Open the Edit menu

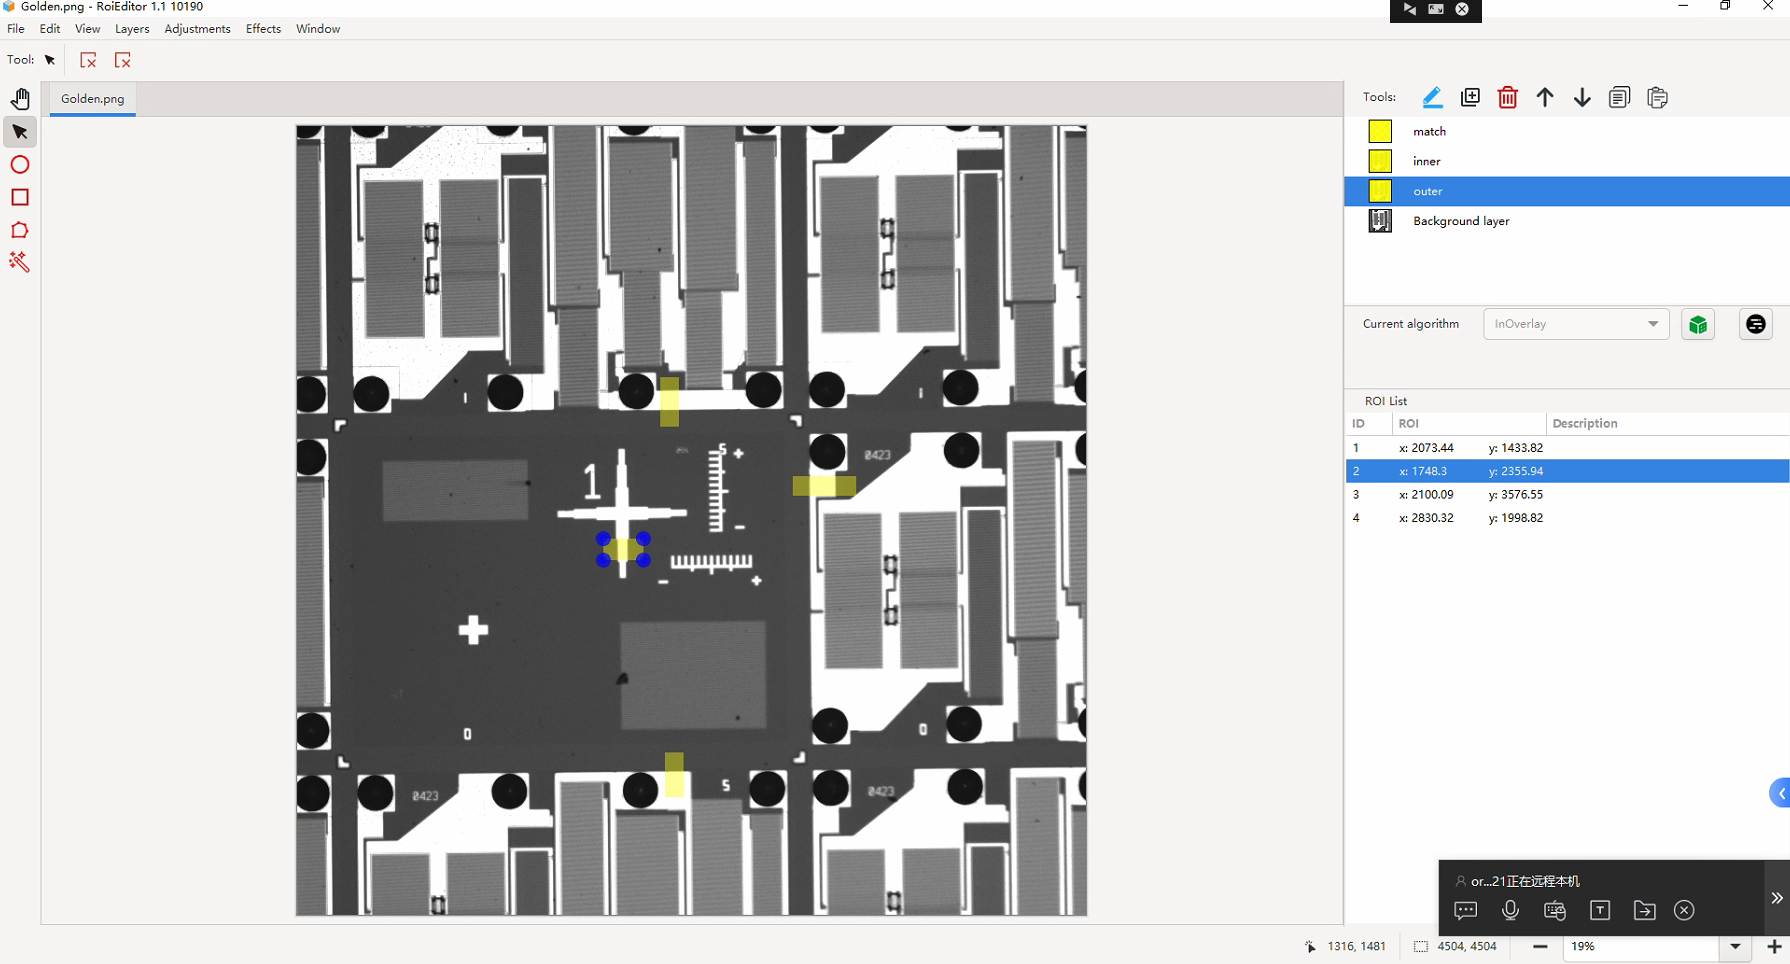click(x=50, y=29)
